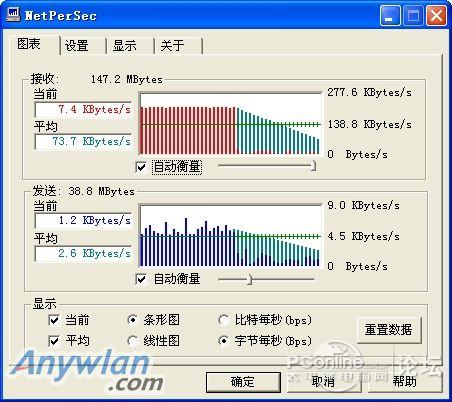Click the 确定 button

pos(243,382)
